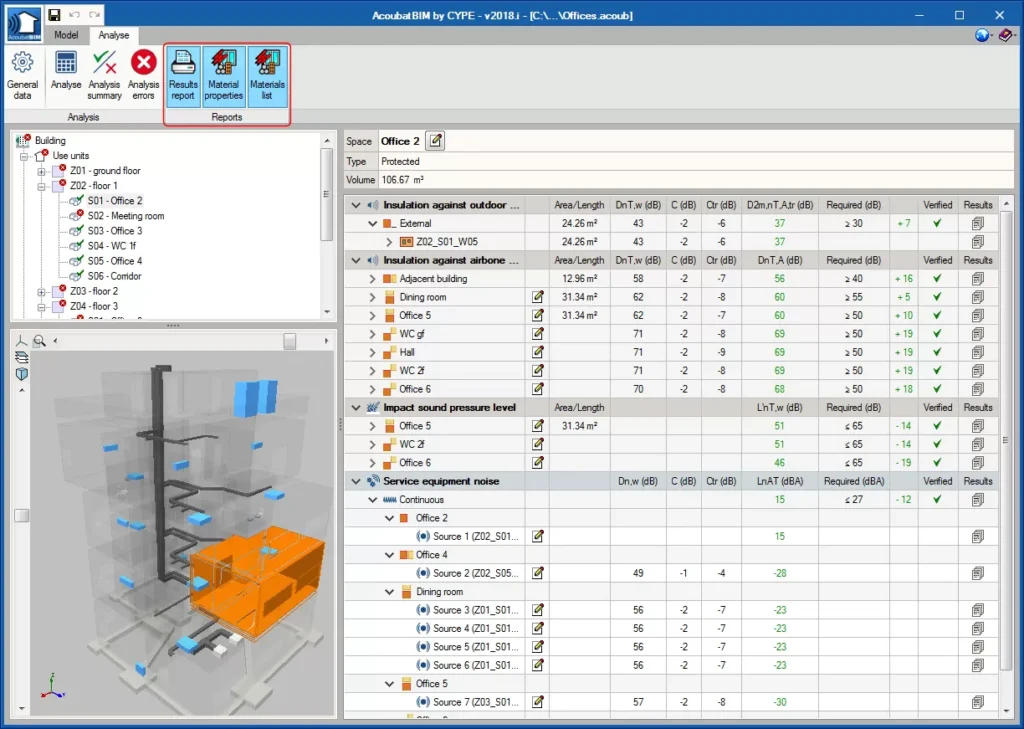This screenshot has width=1024, height=729.
Task: Switch to the Model tab
Action: click(x=66, y=35)
